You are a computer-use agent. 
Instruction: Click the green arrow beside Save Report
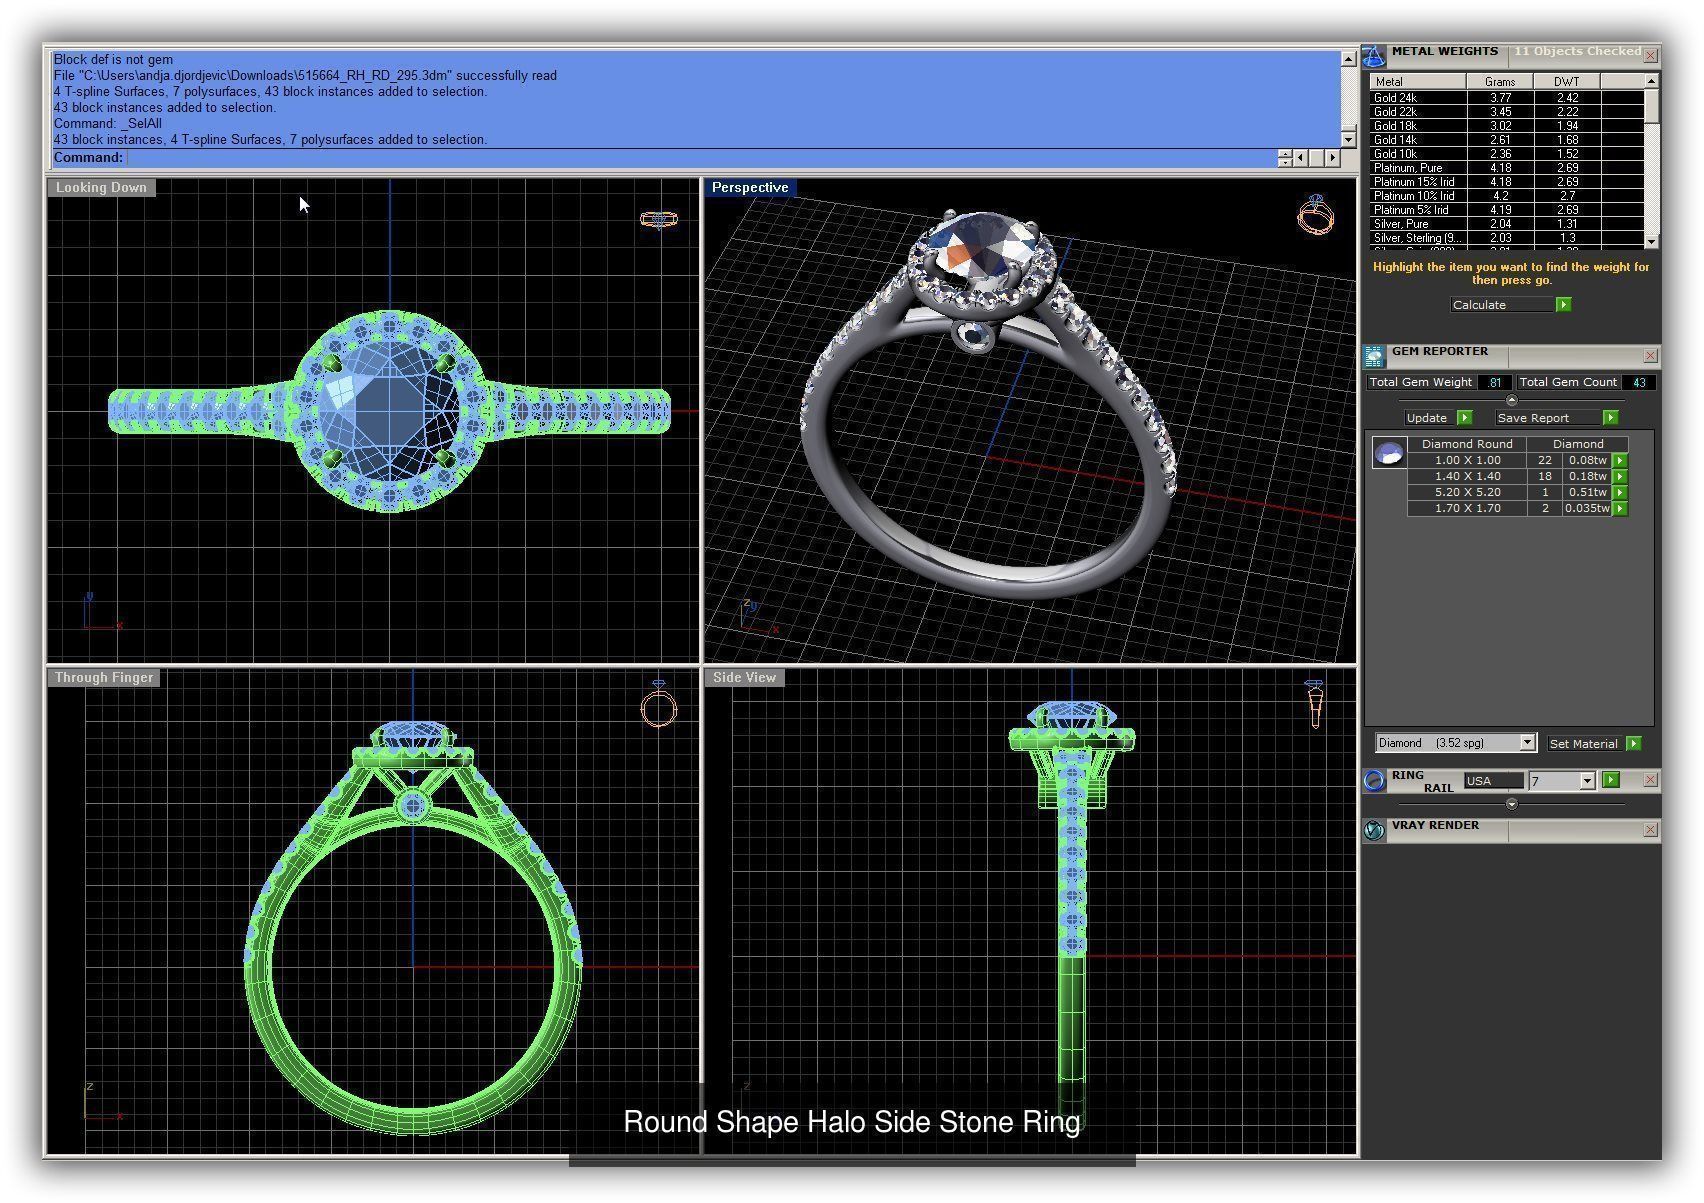pos(1610,418)
